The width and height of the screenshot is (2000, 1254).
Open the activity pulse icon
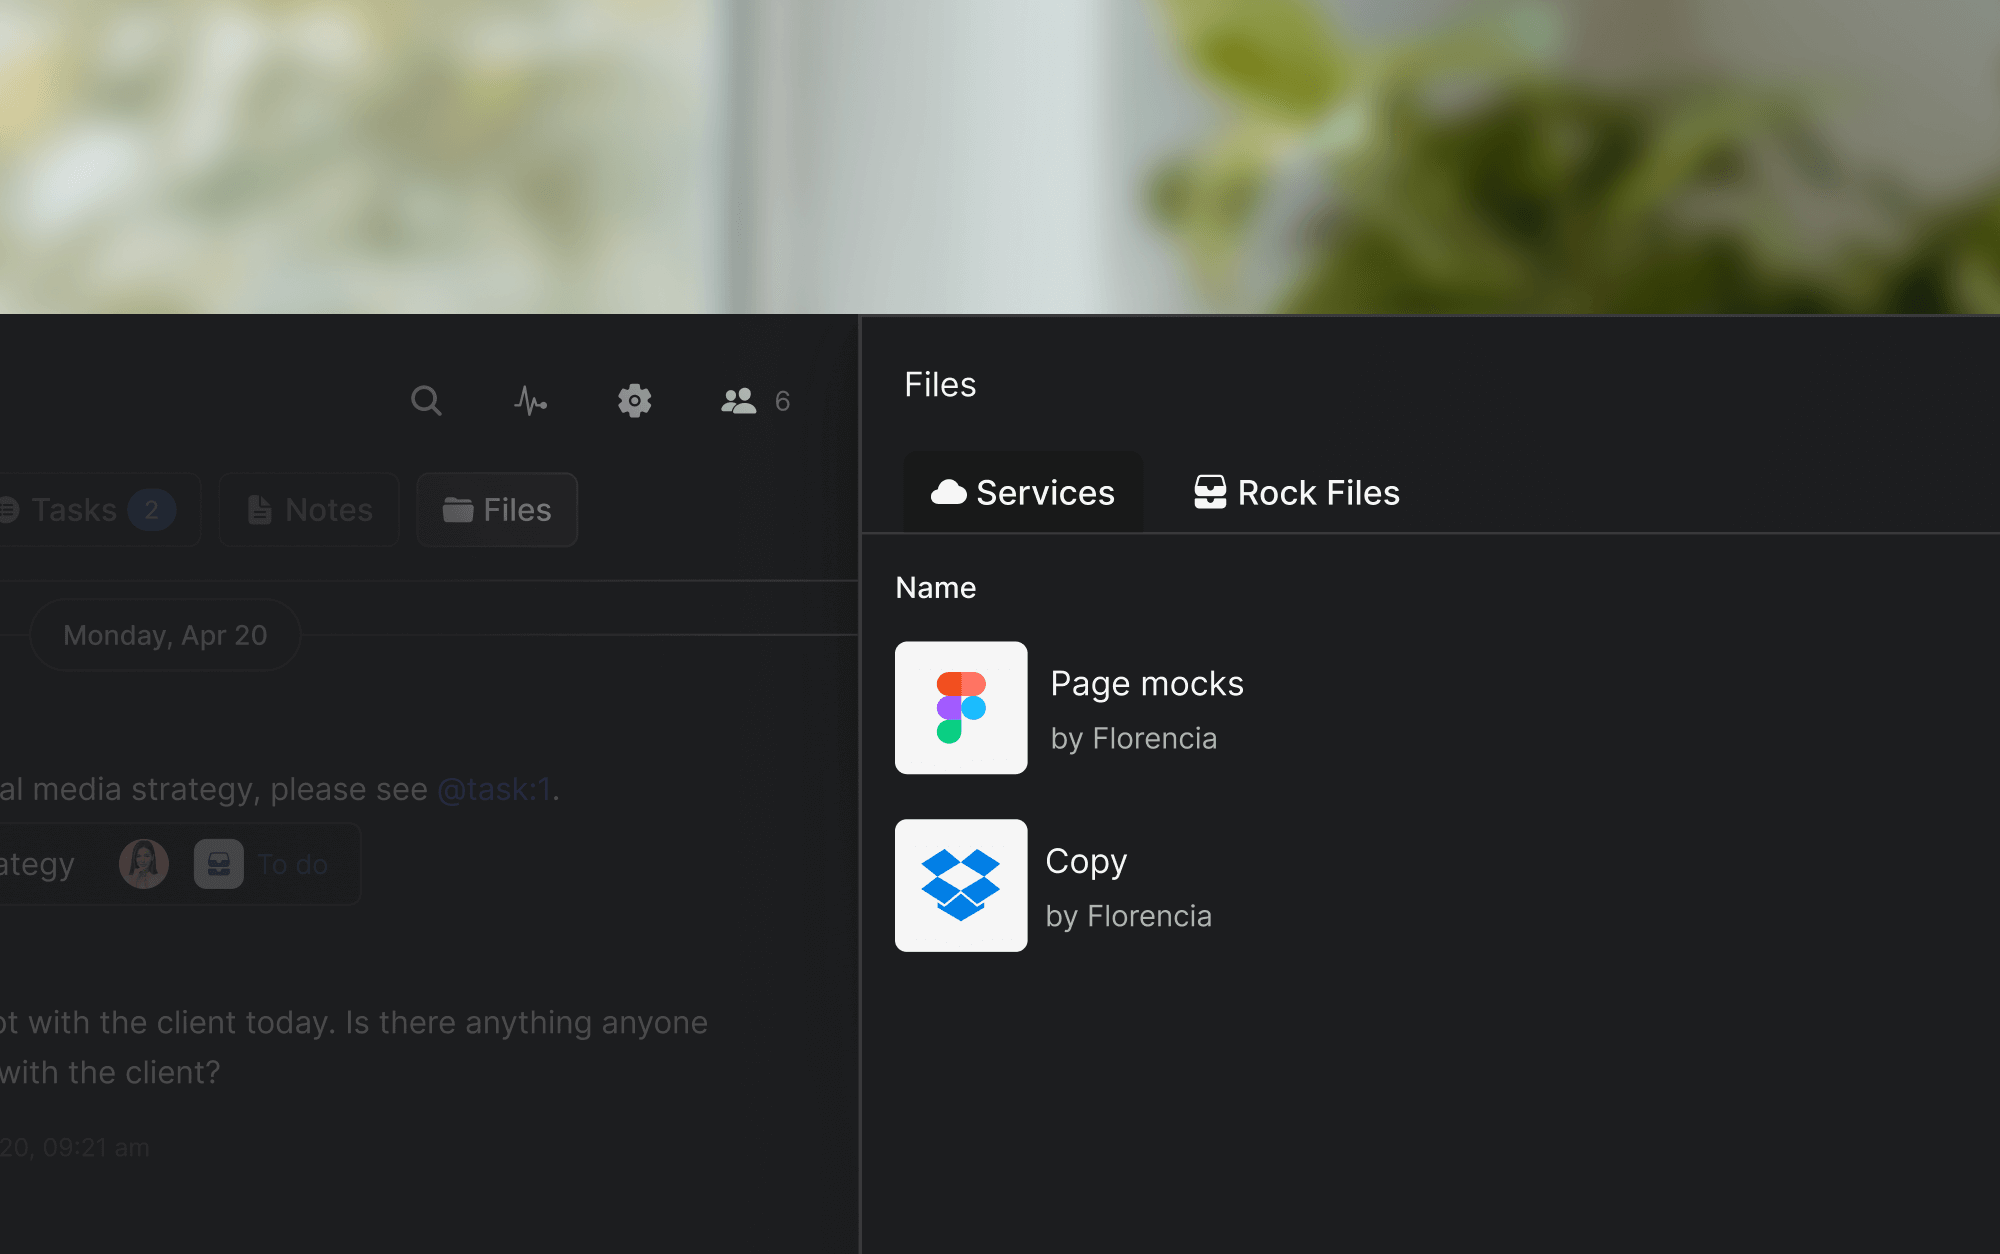[530, 401]
